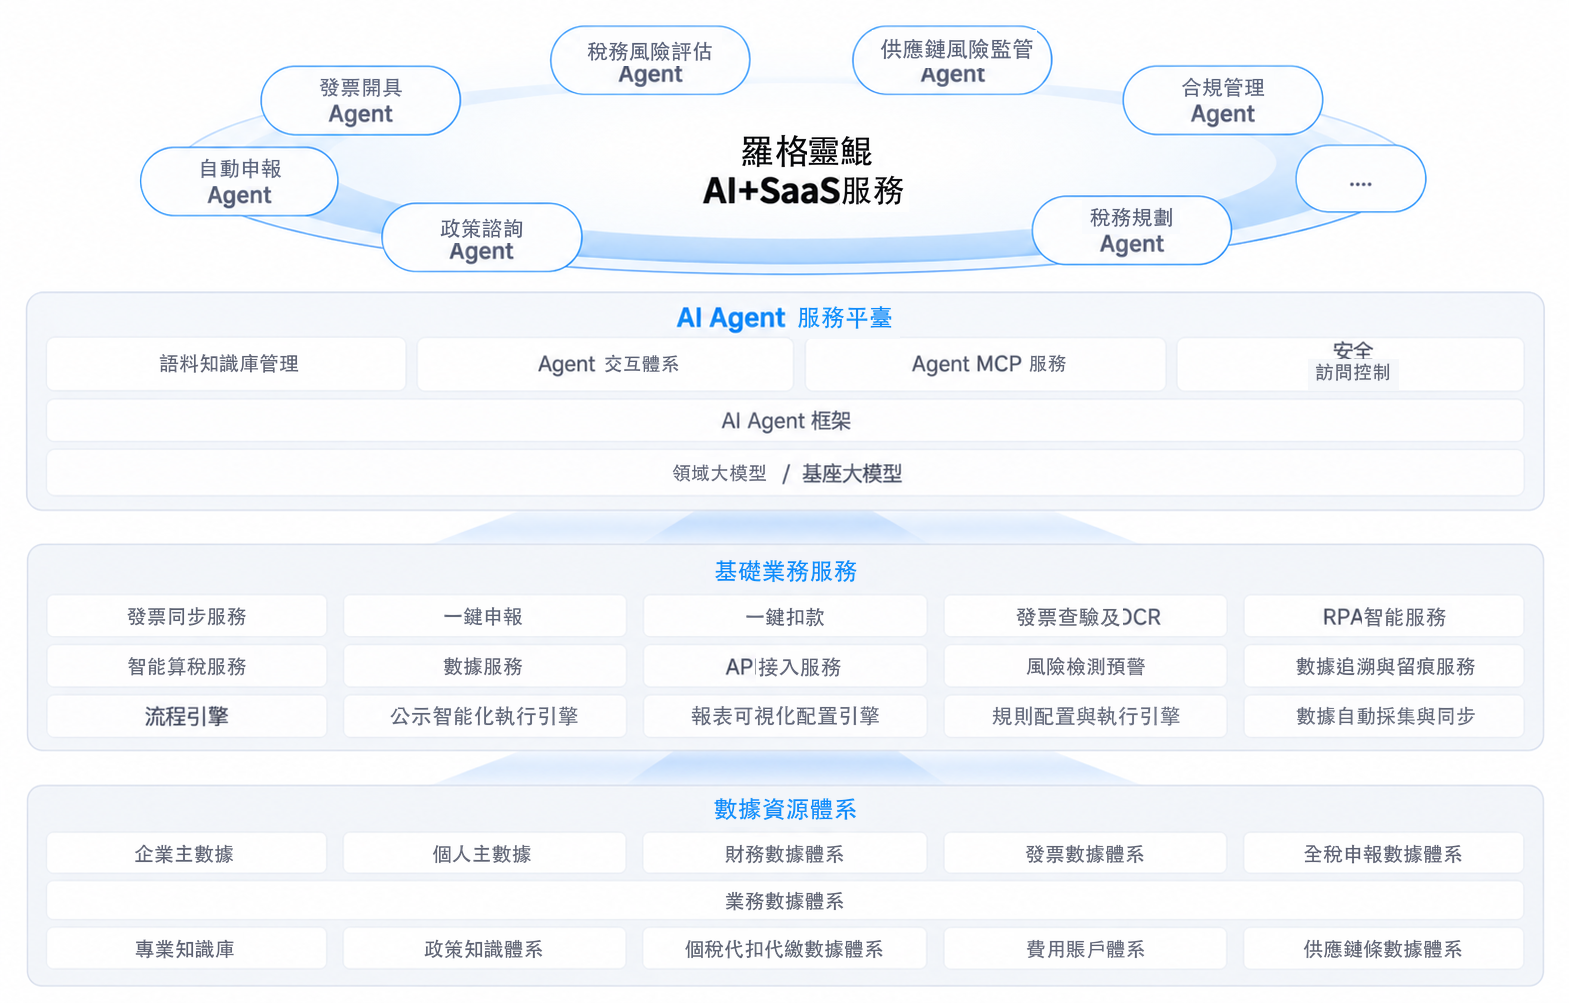Select the API接入服務 cell
This screenshot has width=1569, height=1003.
tap(785, 666)
